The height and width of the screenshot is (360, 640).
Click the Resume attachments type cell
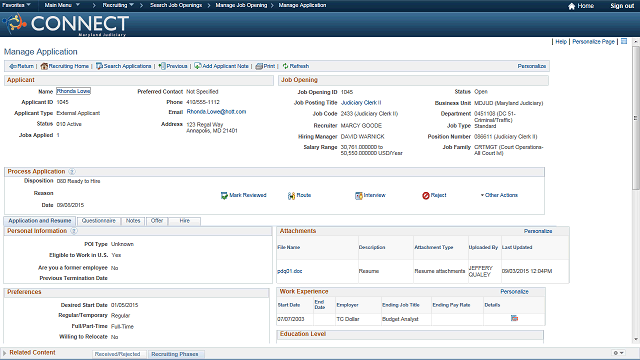click(440, 271)
